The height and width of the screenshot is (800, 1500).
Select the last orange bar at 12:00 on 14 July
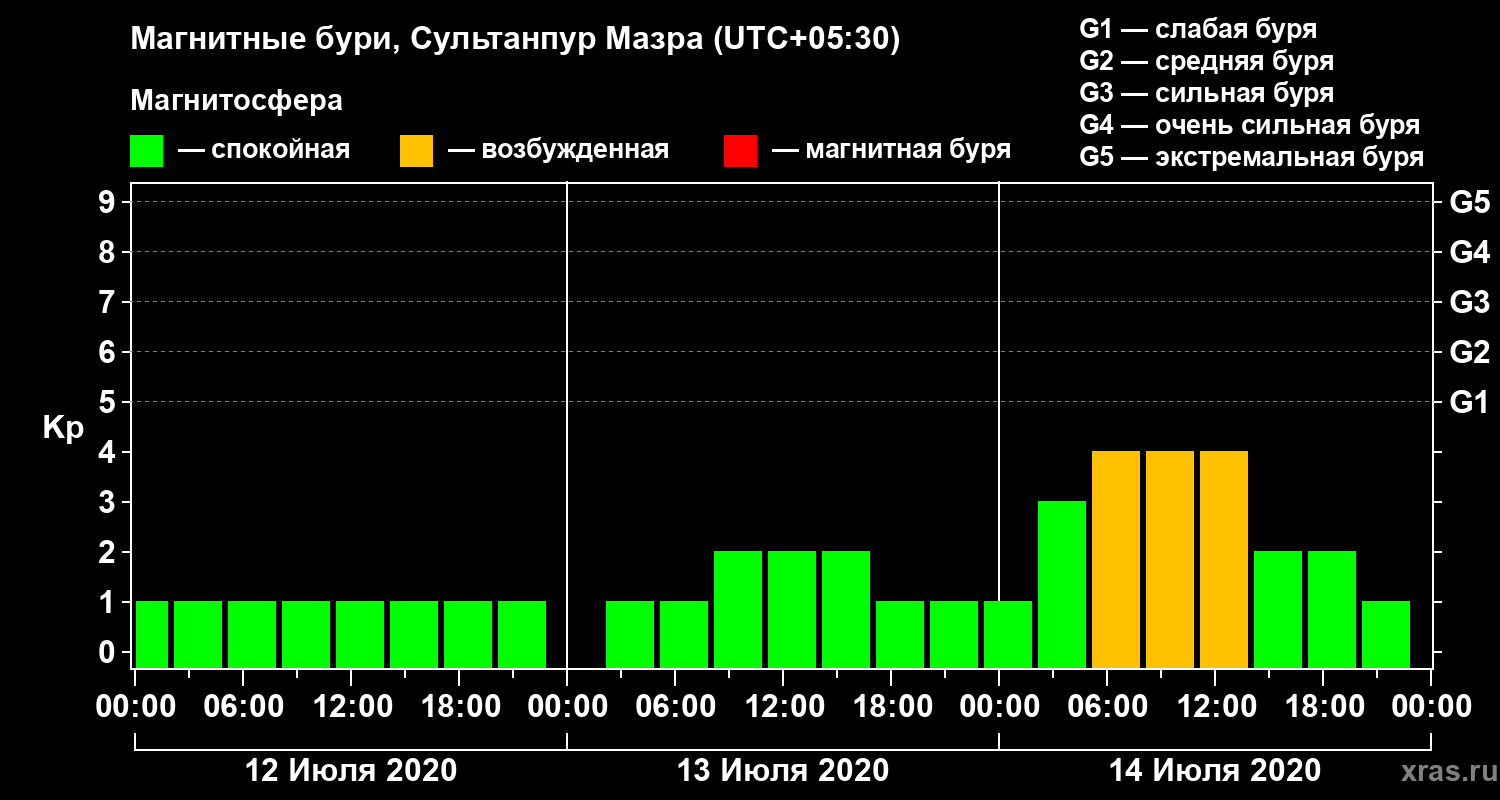tap(1224, 559)
